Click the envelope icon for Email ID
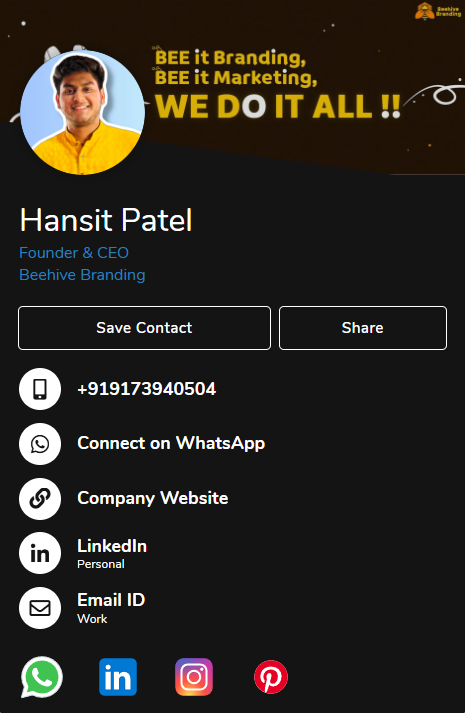The image size is (465, 713). 40,608
